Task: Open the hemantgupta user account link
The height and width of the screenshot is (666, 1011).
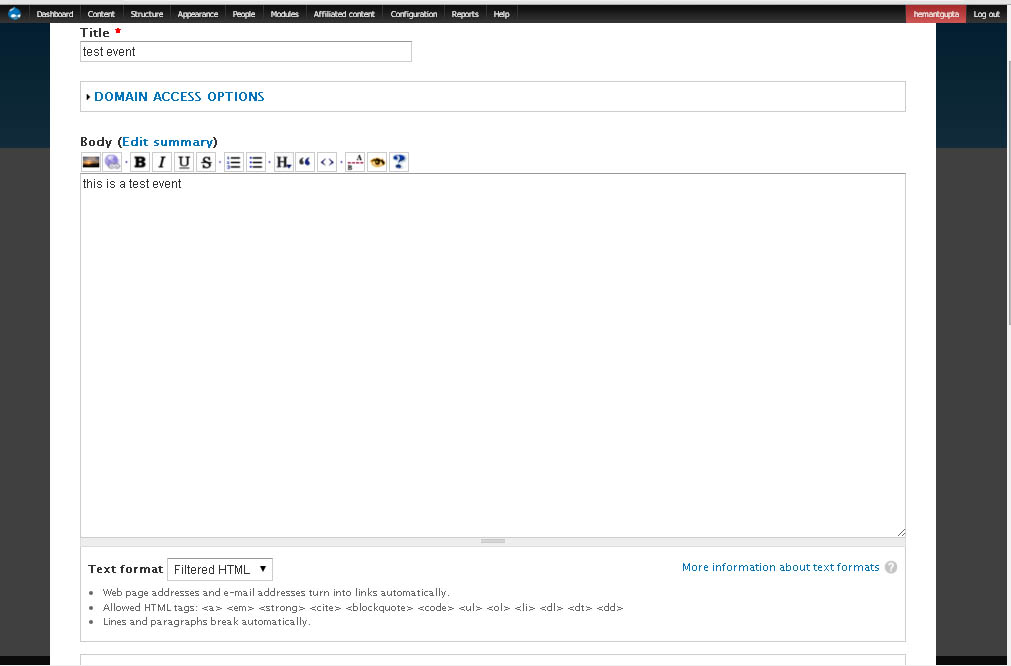Action: click(x=936, y=14)
